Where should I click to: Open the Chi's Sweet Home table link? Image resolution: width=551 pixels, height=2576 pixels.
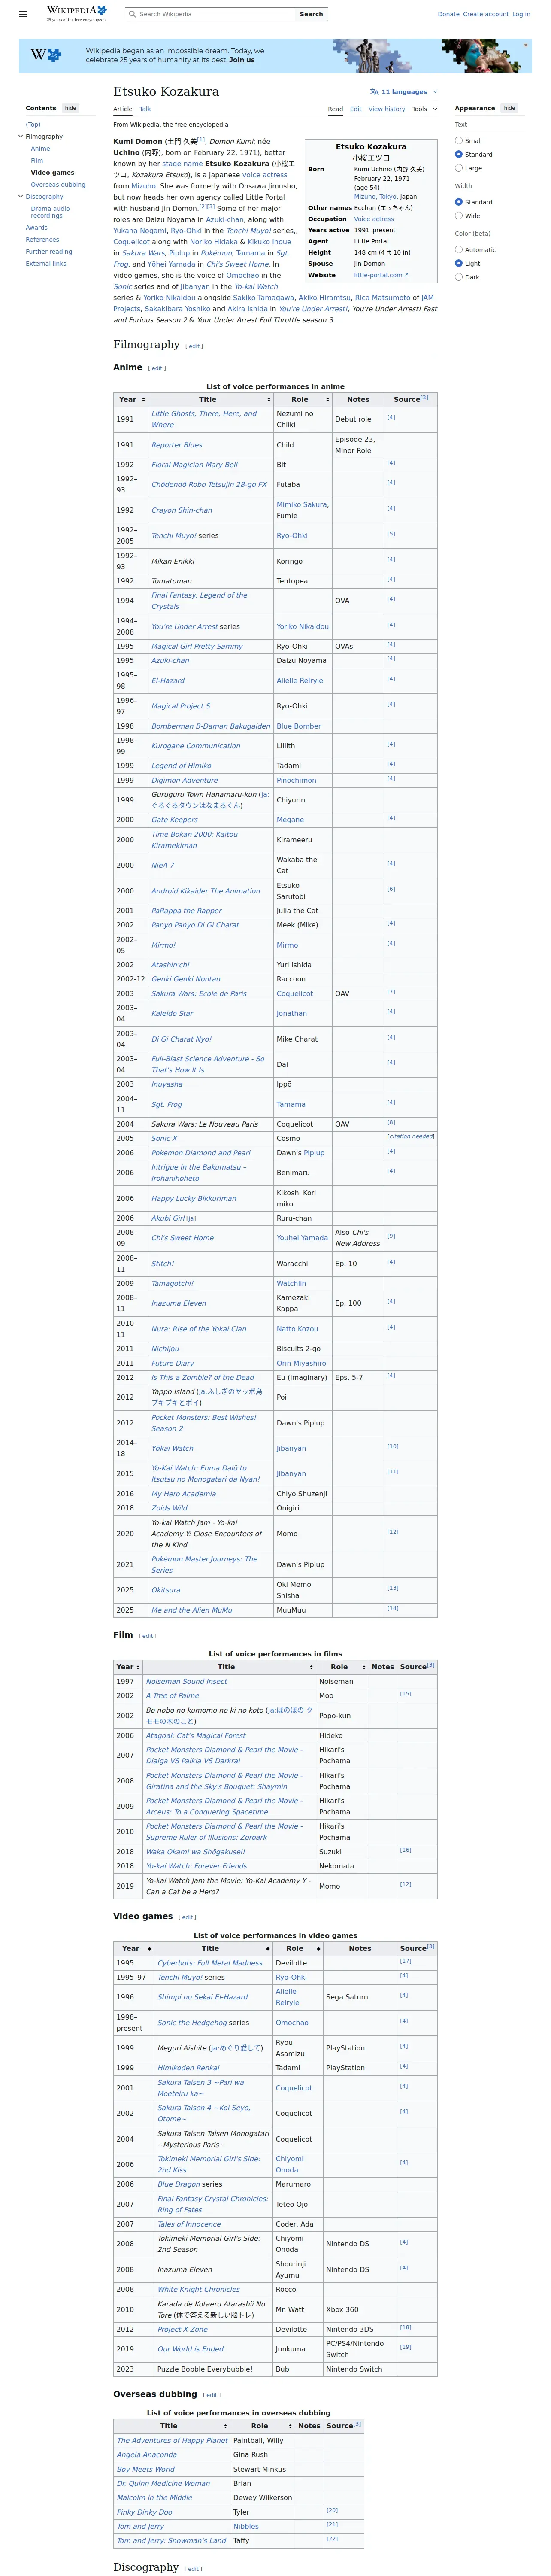tap(182, 1238)
